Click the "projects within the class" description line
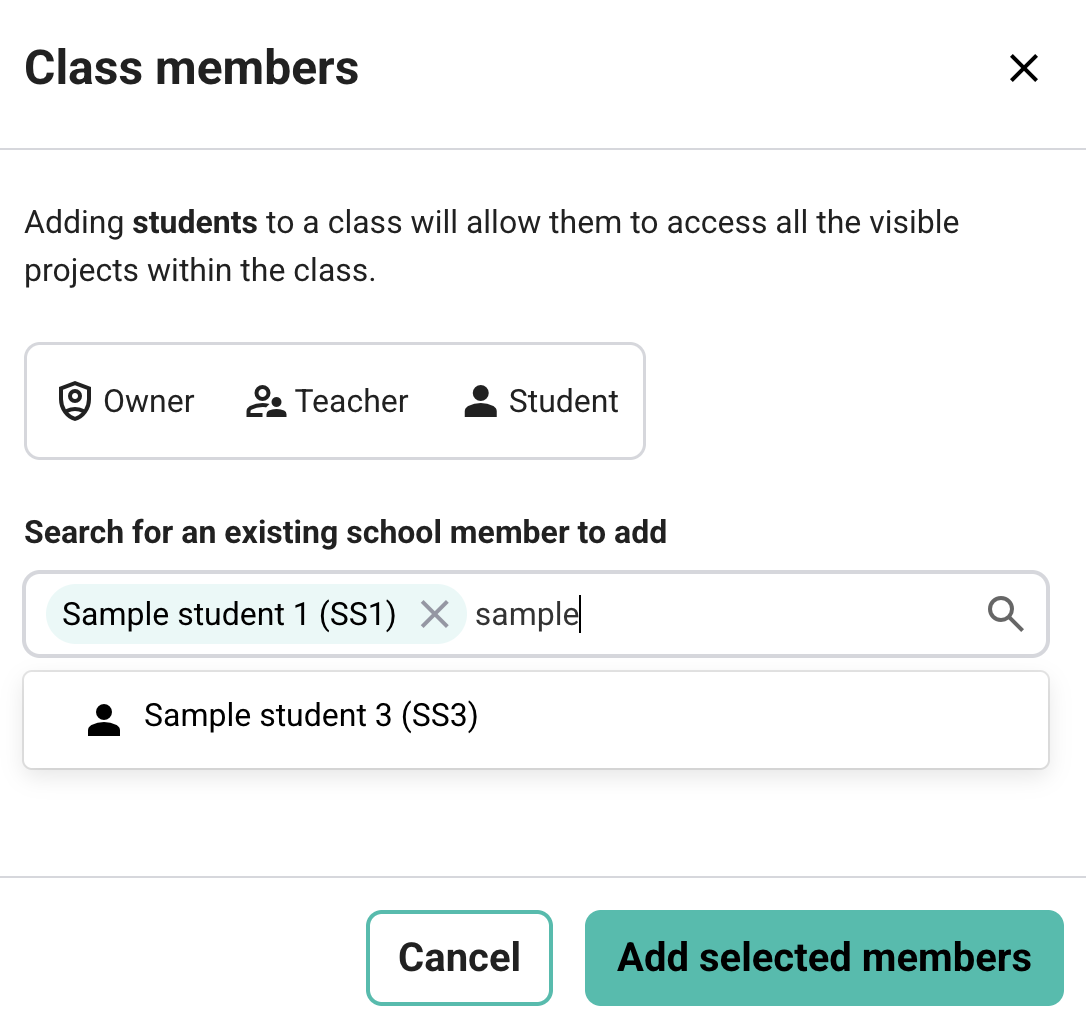The width and height of the screenshot is (1086, 1030). pyautogui.click(x=200, y=271)
